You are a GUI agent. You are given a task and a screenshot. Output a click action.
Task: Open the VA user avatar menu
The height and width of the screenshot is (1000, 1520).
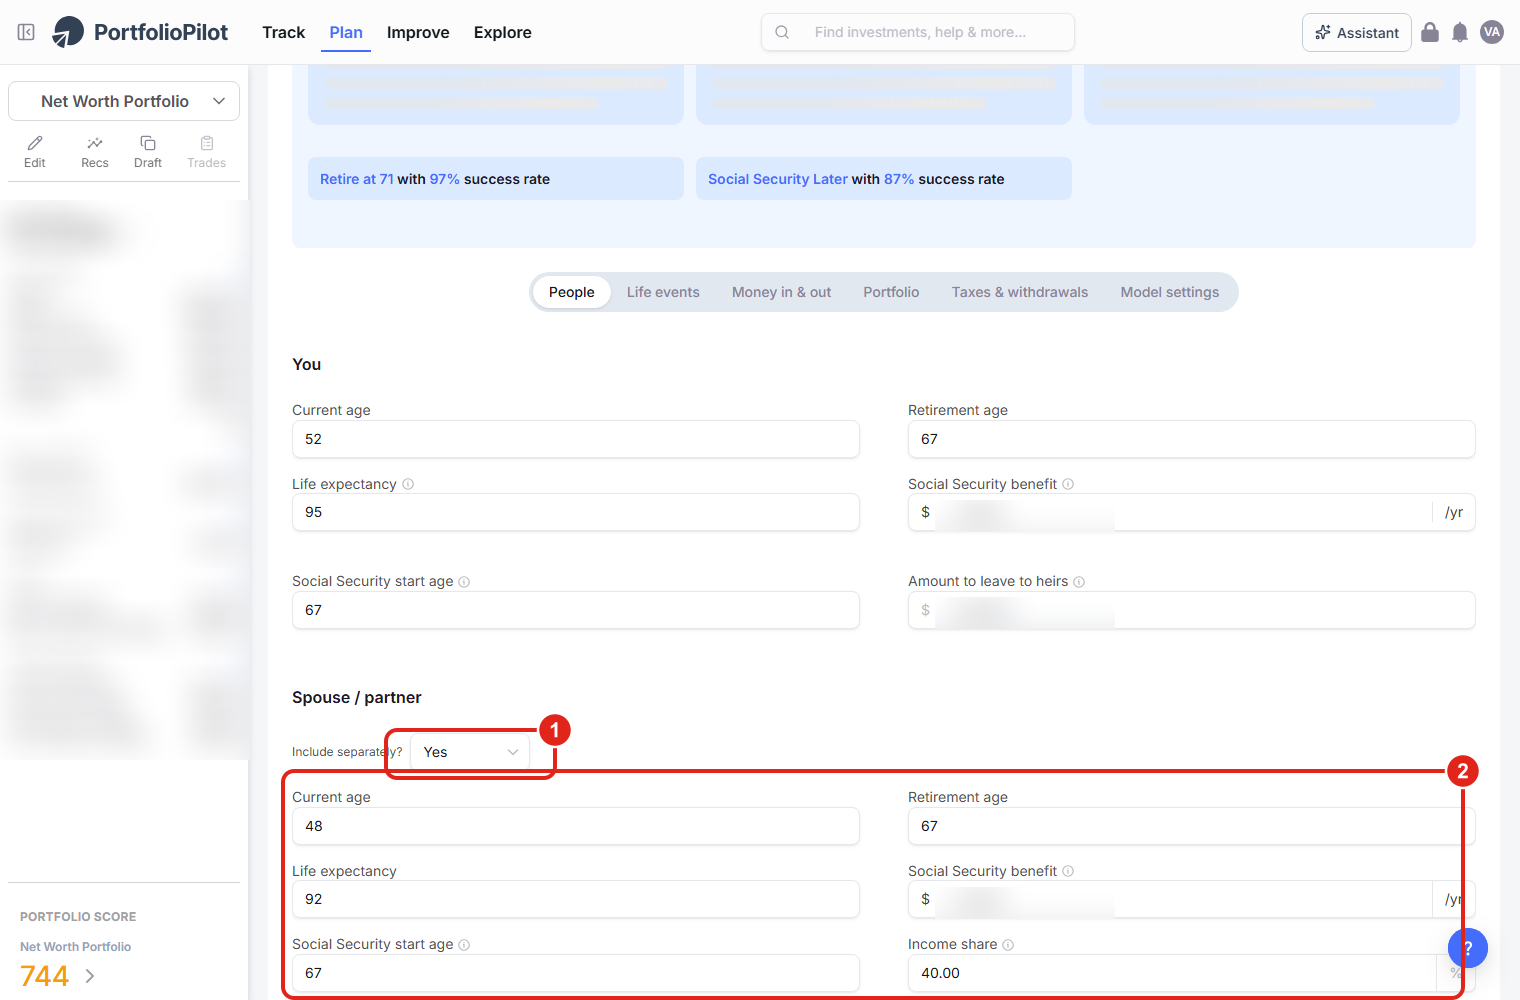tap(1492, 32)
